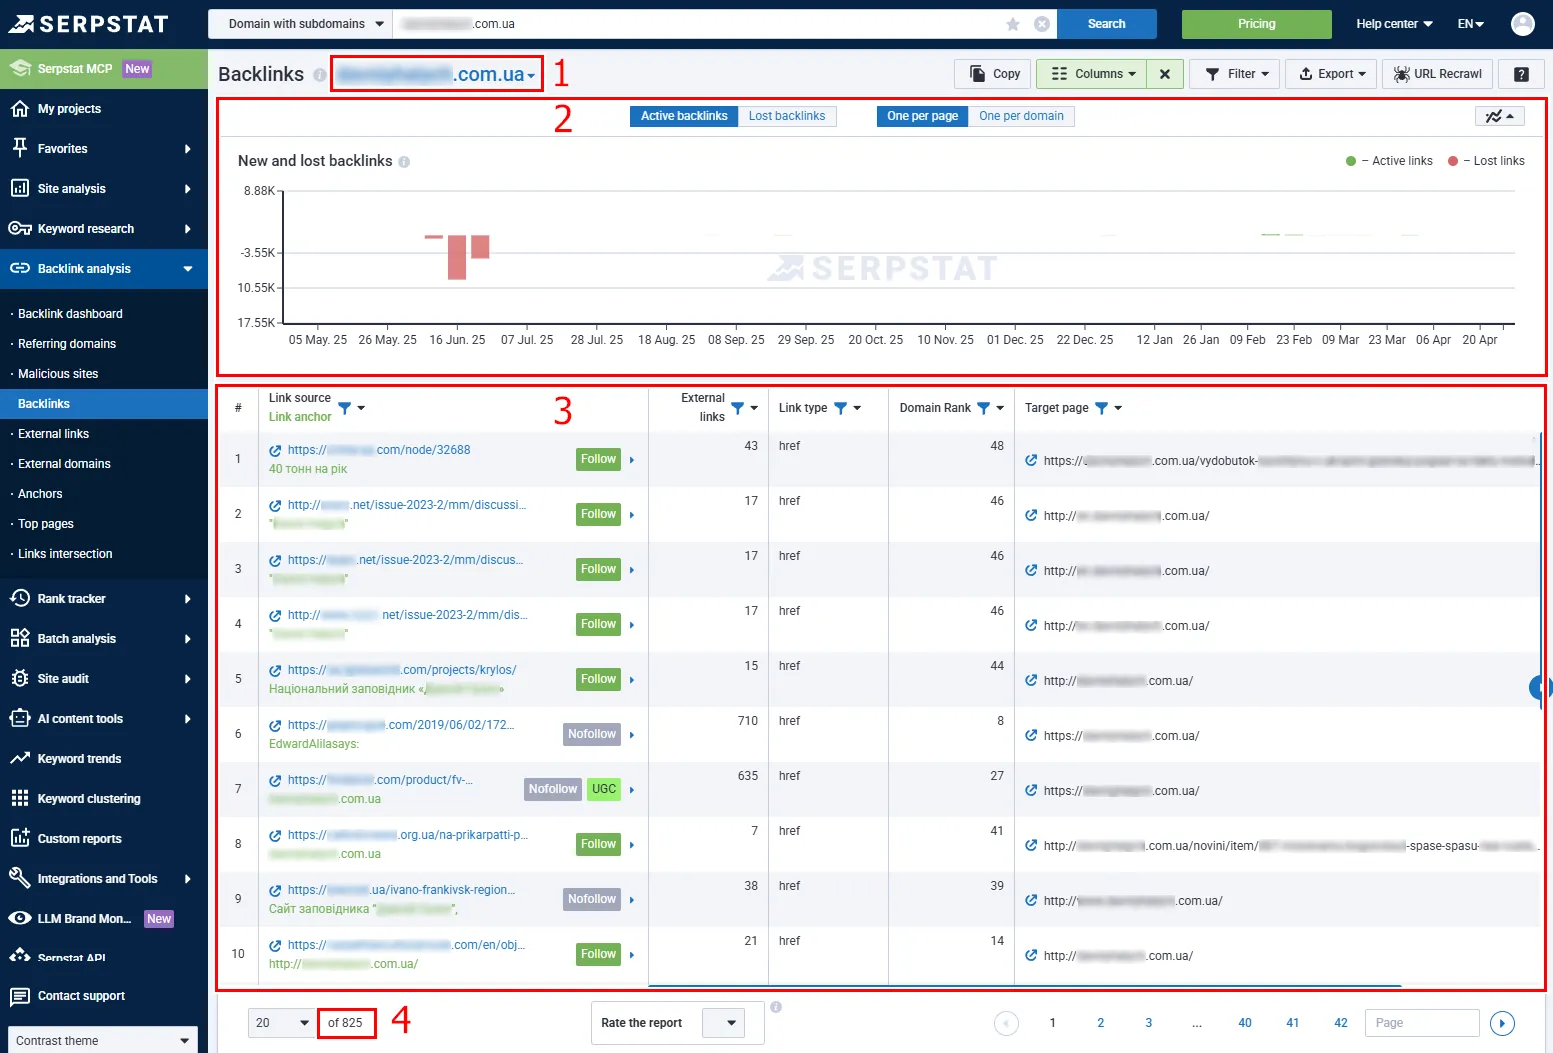
Task: Click the Pricing button
Action: [1257, 24]
